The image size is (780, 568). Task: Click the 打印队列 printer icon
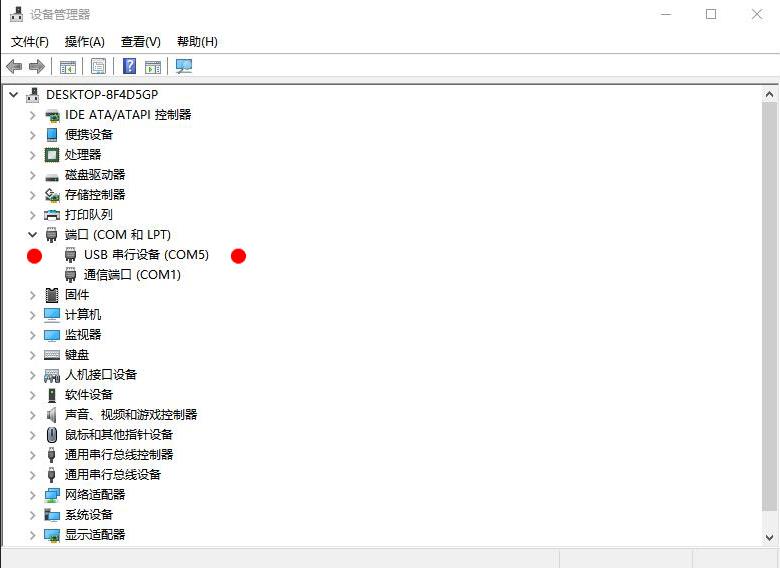click(52, 215)
